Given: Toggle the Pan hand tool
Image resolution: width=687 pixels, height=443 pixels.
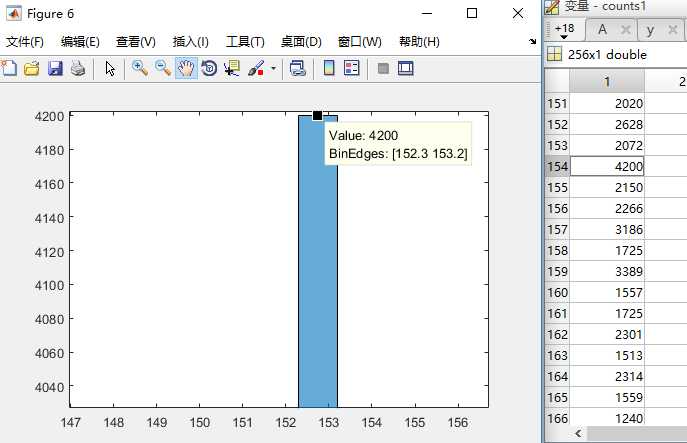Looking at the screenshot, I should coord(186,68).
